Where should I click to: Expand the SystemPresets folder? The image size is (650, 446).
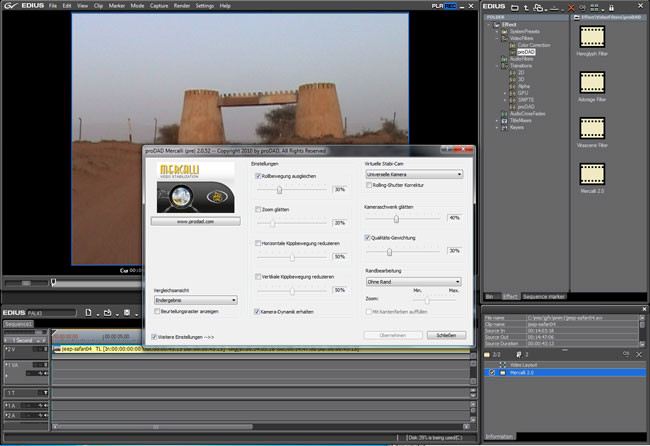pyautogui.click(x=497, y=32)
